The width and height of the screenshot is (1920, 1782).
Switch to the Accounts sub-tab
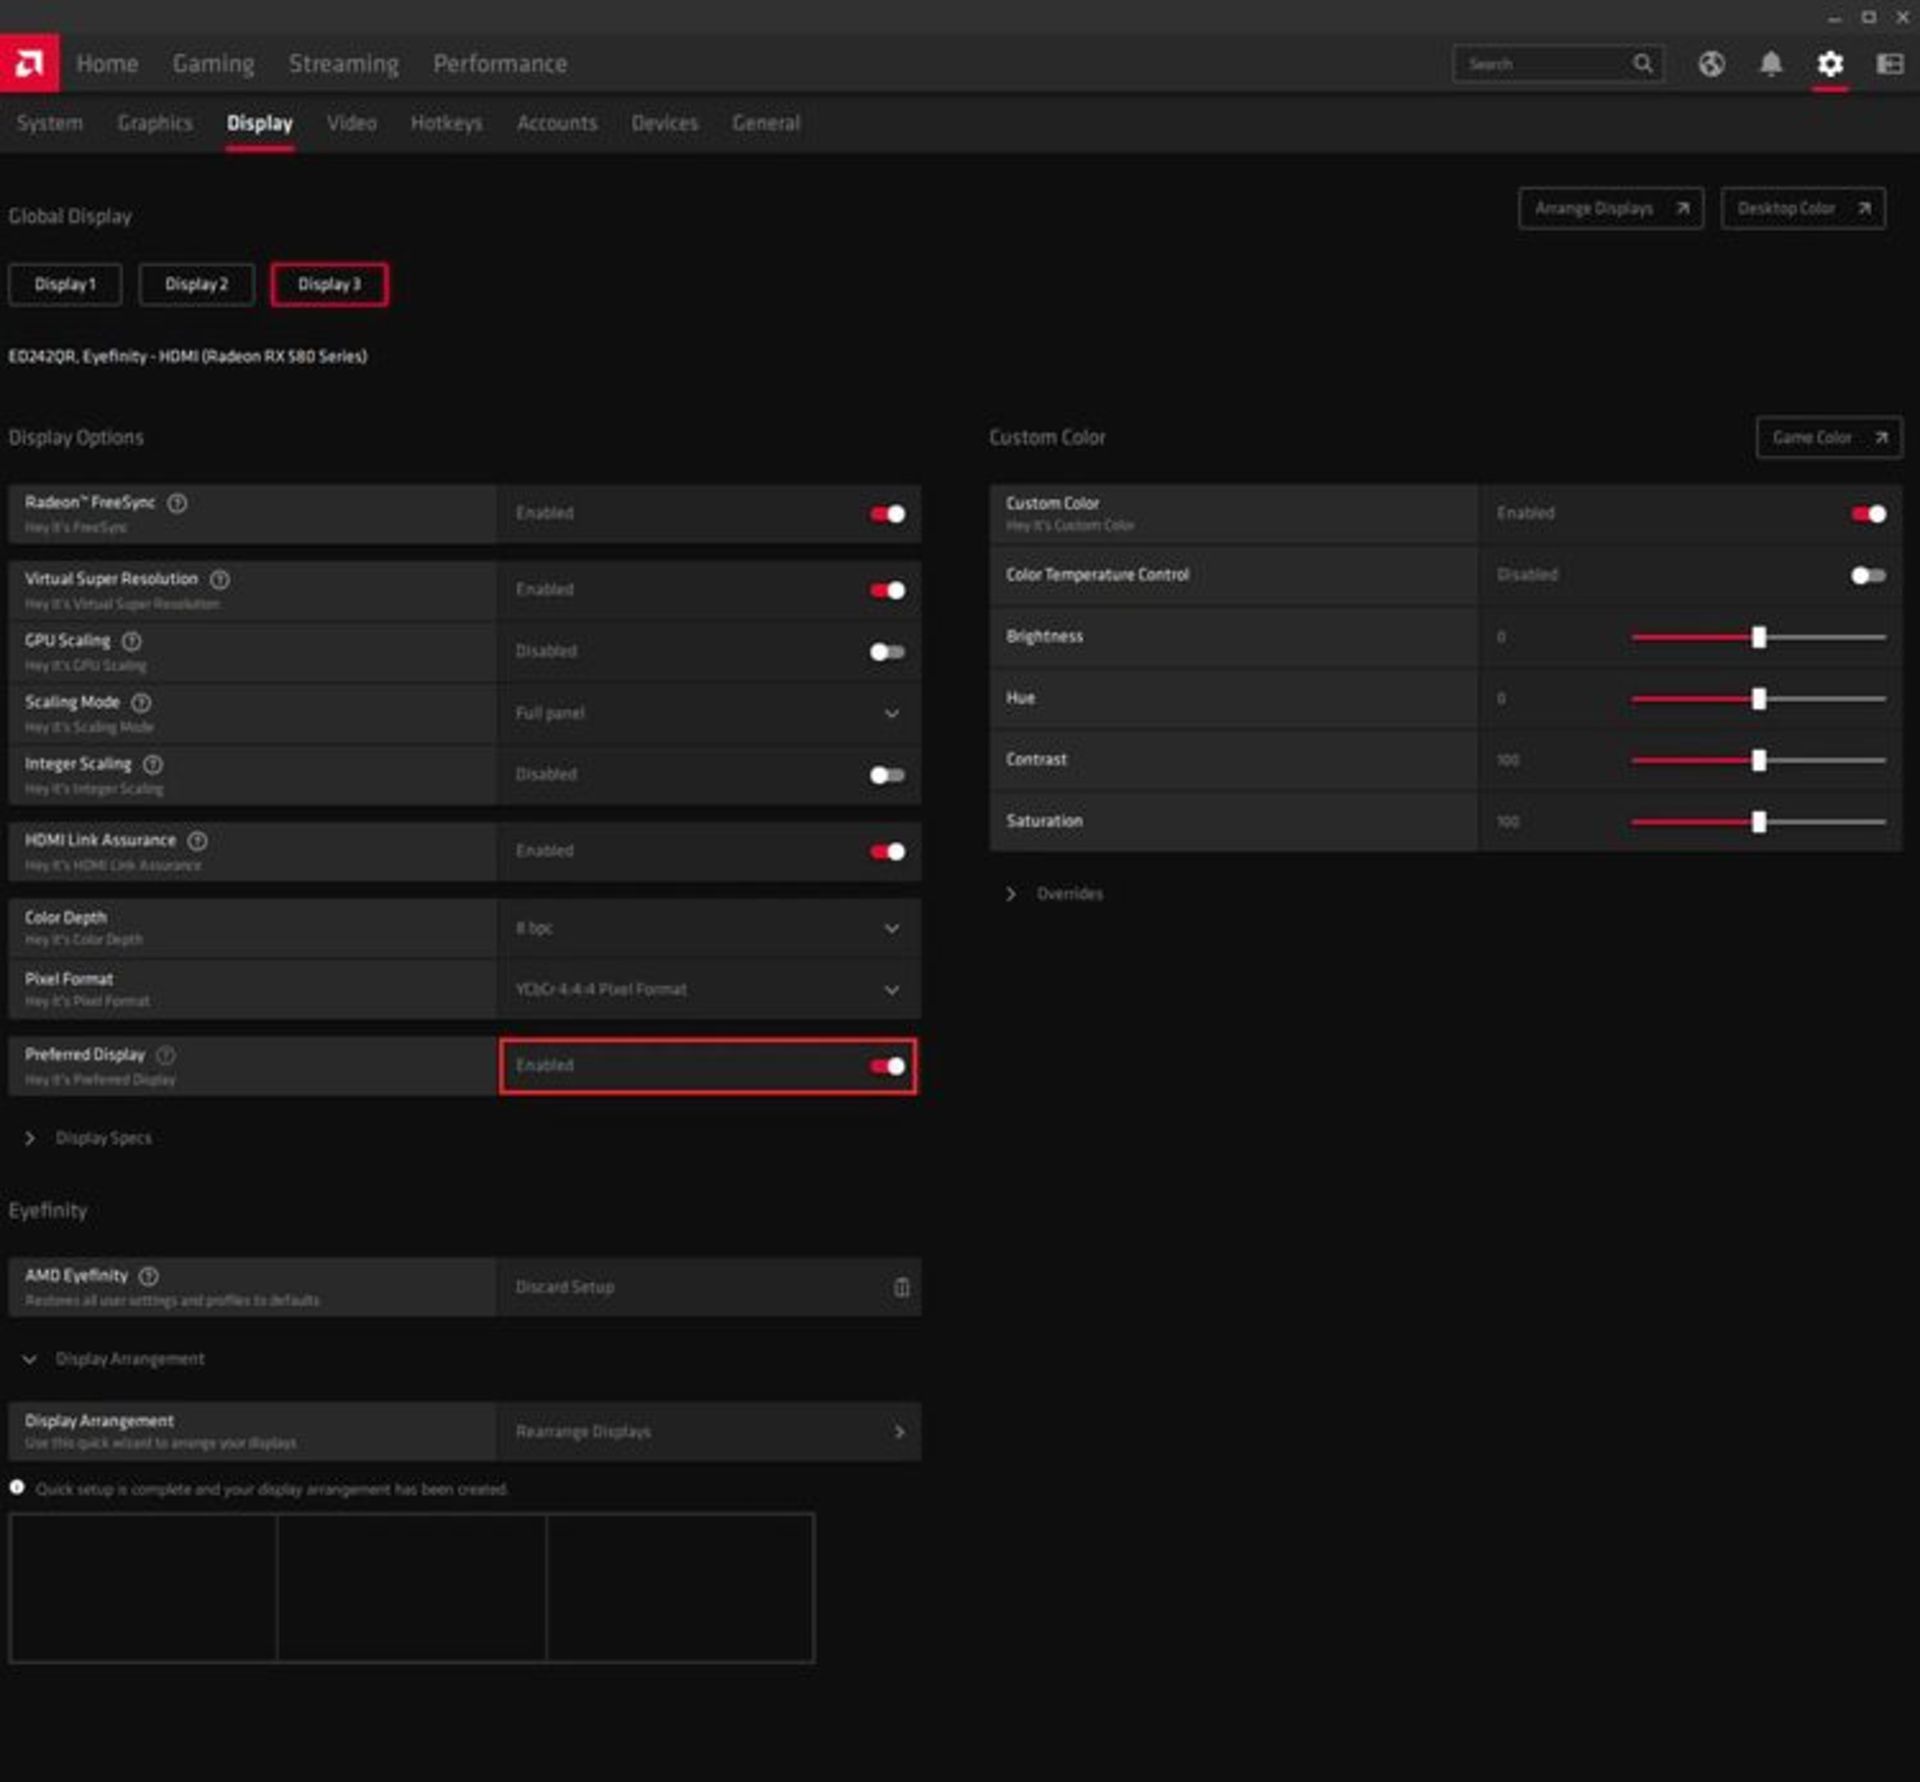[x=557, y=123]
